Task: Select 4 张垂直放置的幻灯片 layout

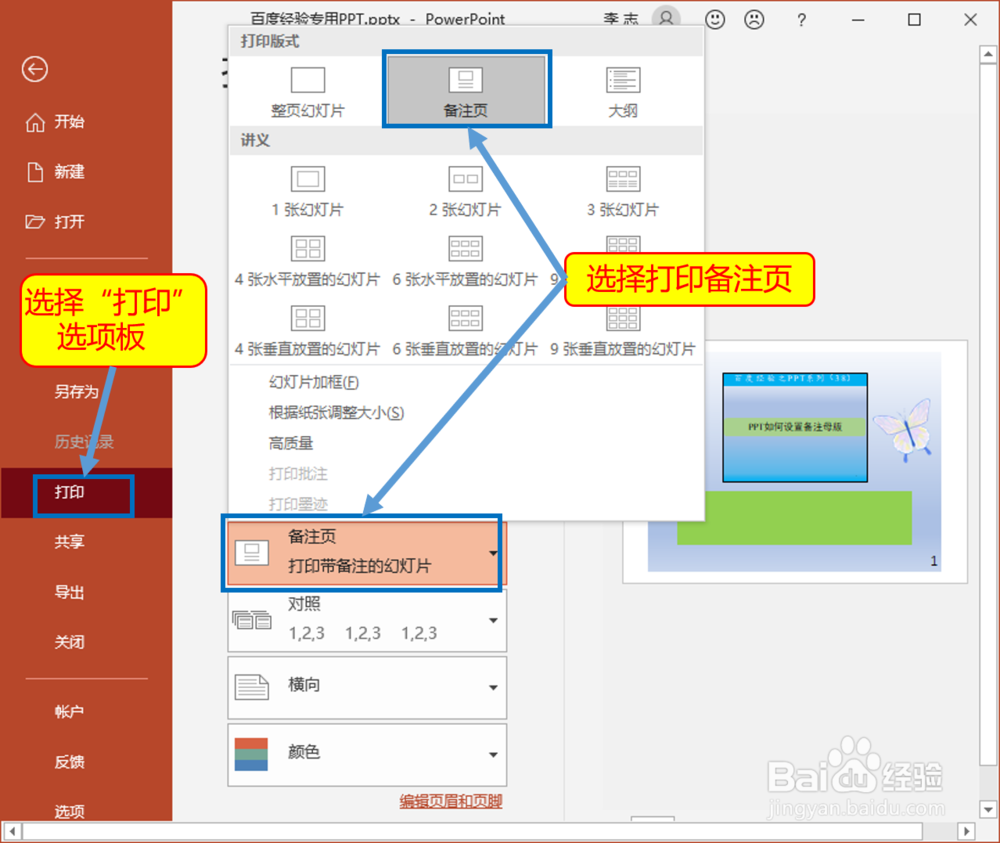Action: tap(308, 330)
